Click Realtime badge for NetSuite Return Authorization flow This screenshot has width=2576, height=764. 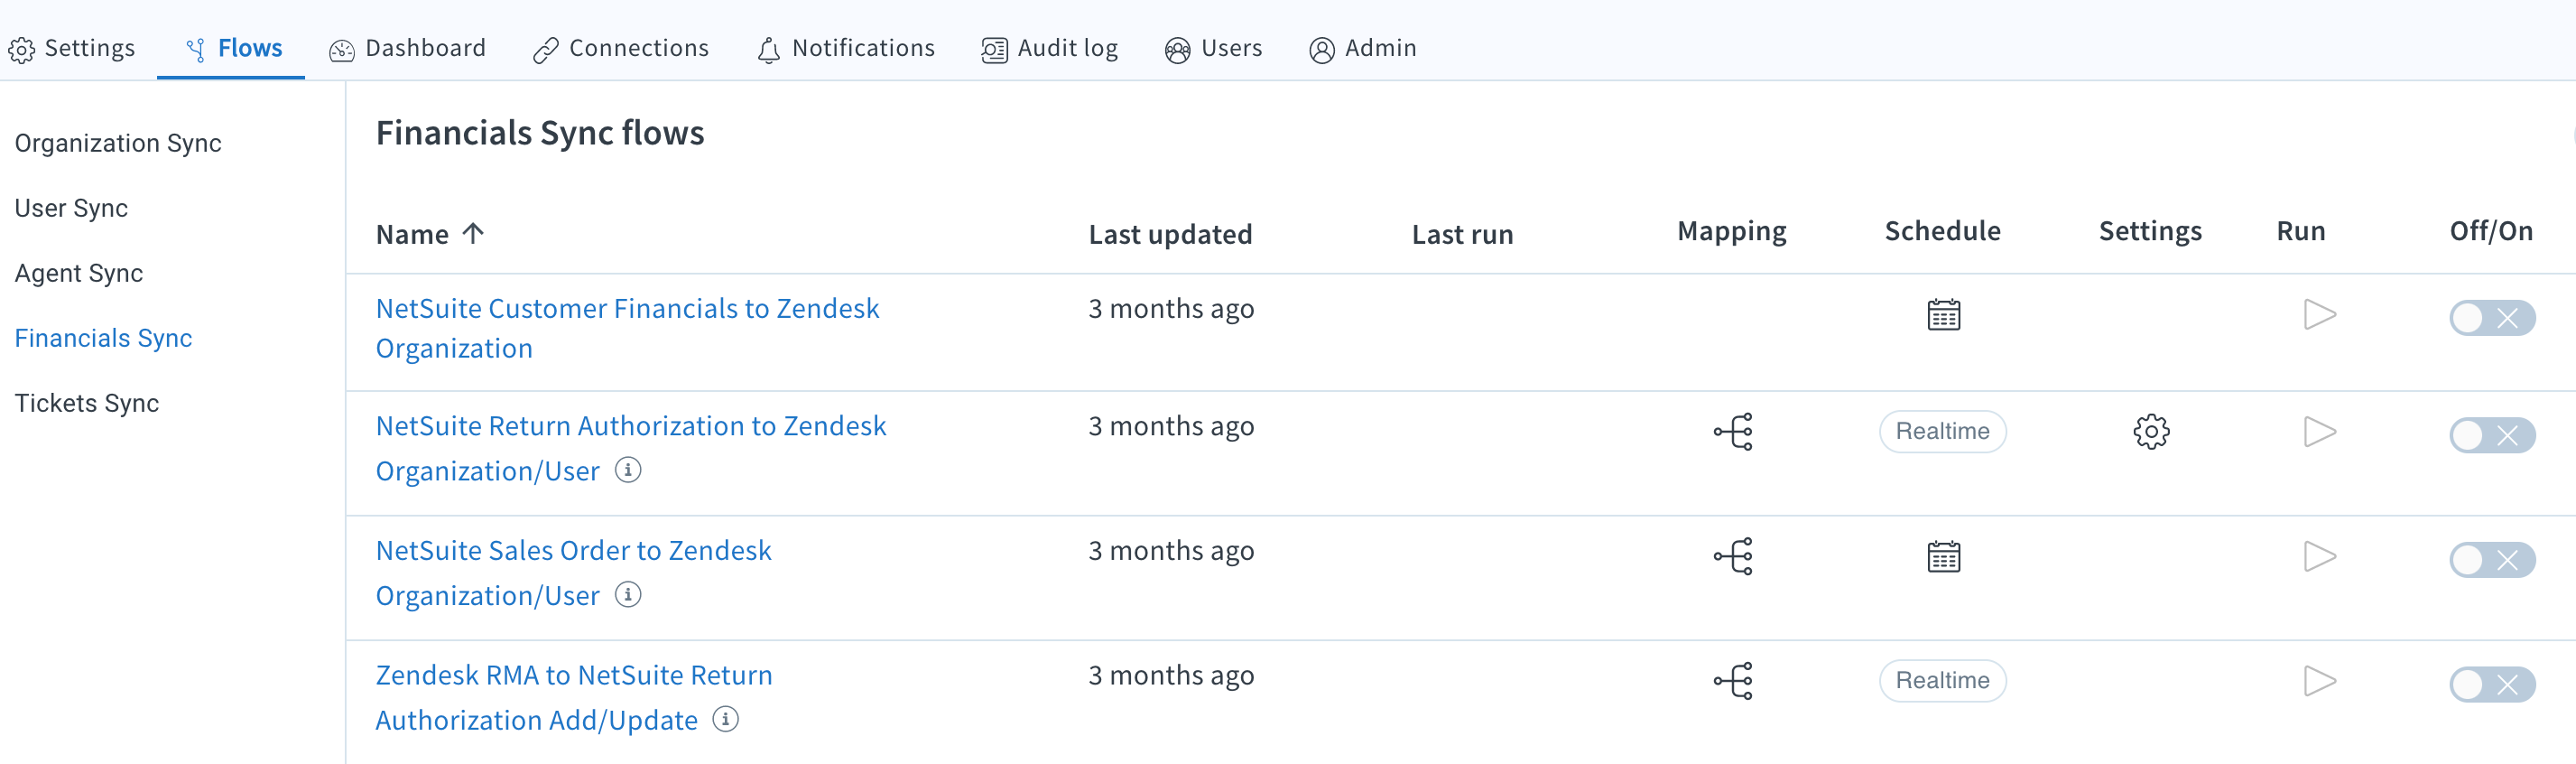click(1942, 432)
